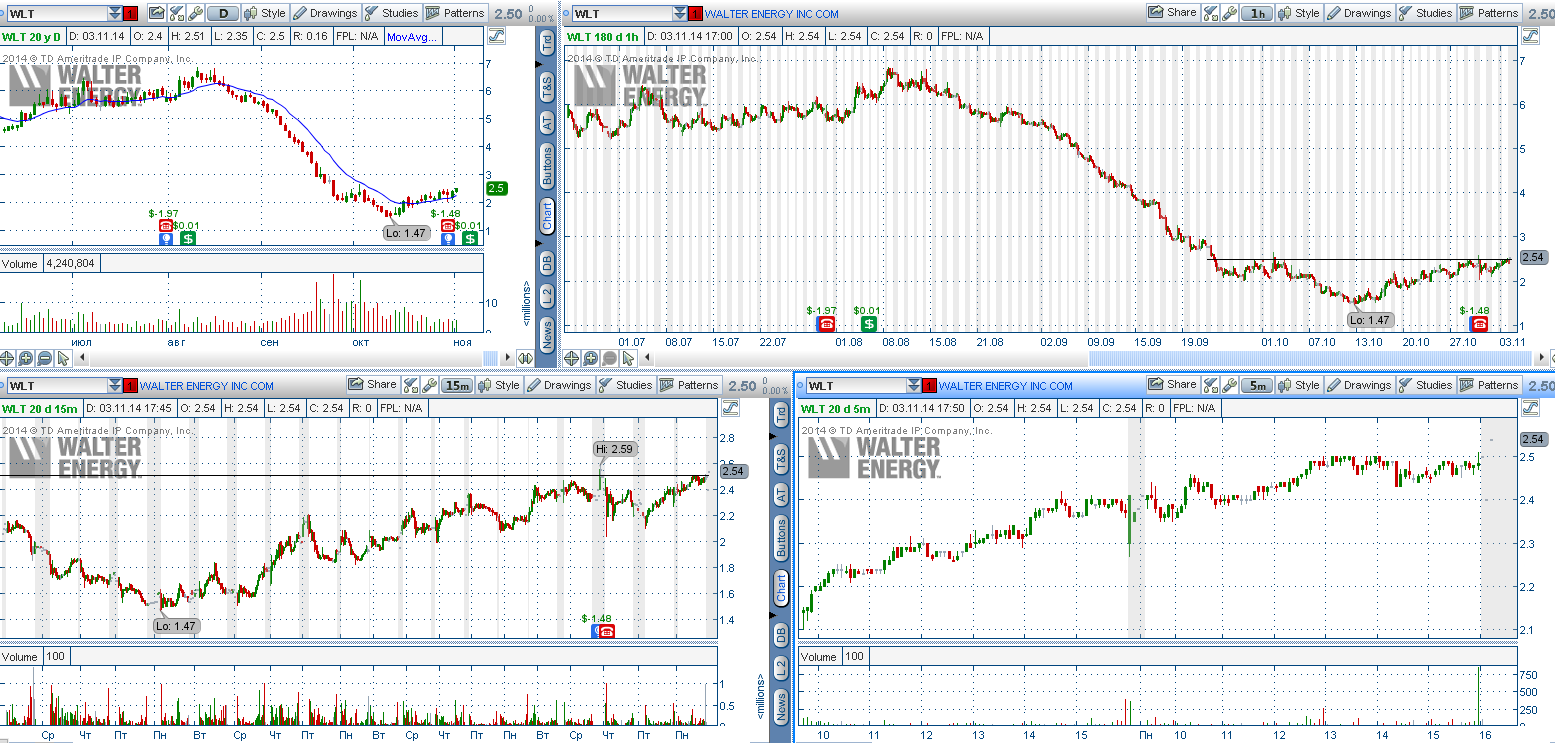Click the crosshair pan icon below the daily chart
The image size is (1555, 743).
(x=8, y=358)
